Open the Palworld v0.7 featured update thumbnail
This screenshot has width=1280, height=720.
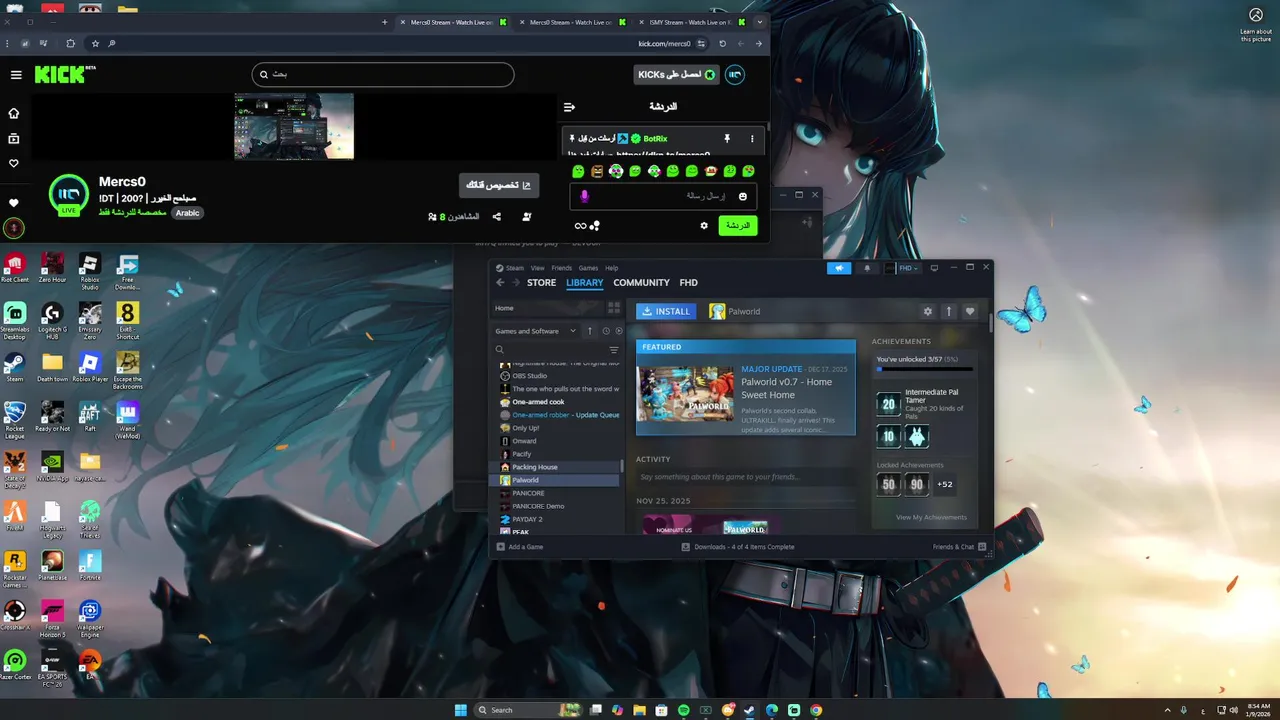click(x=685, y=394)
